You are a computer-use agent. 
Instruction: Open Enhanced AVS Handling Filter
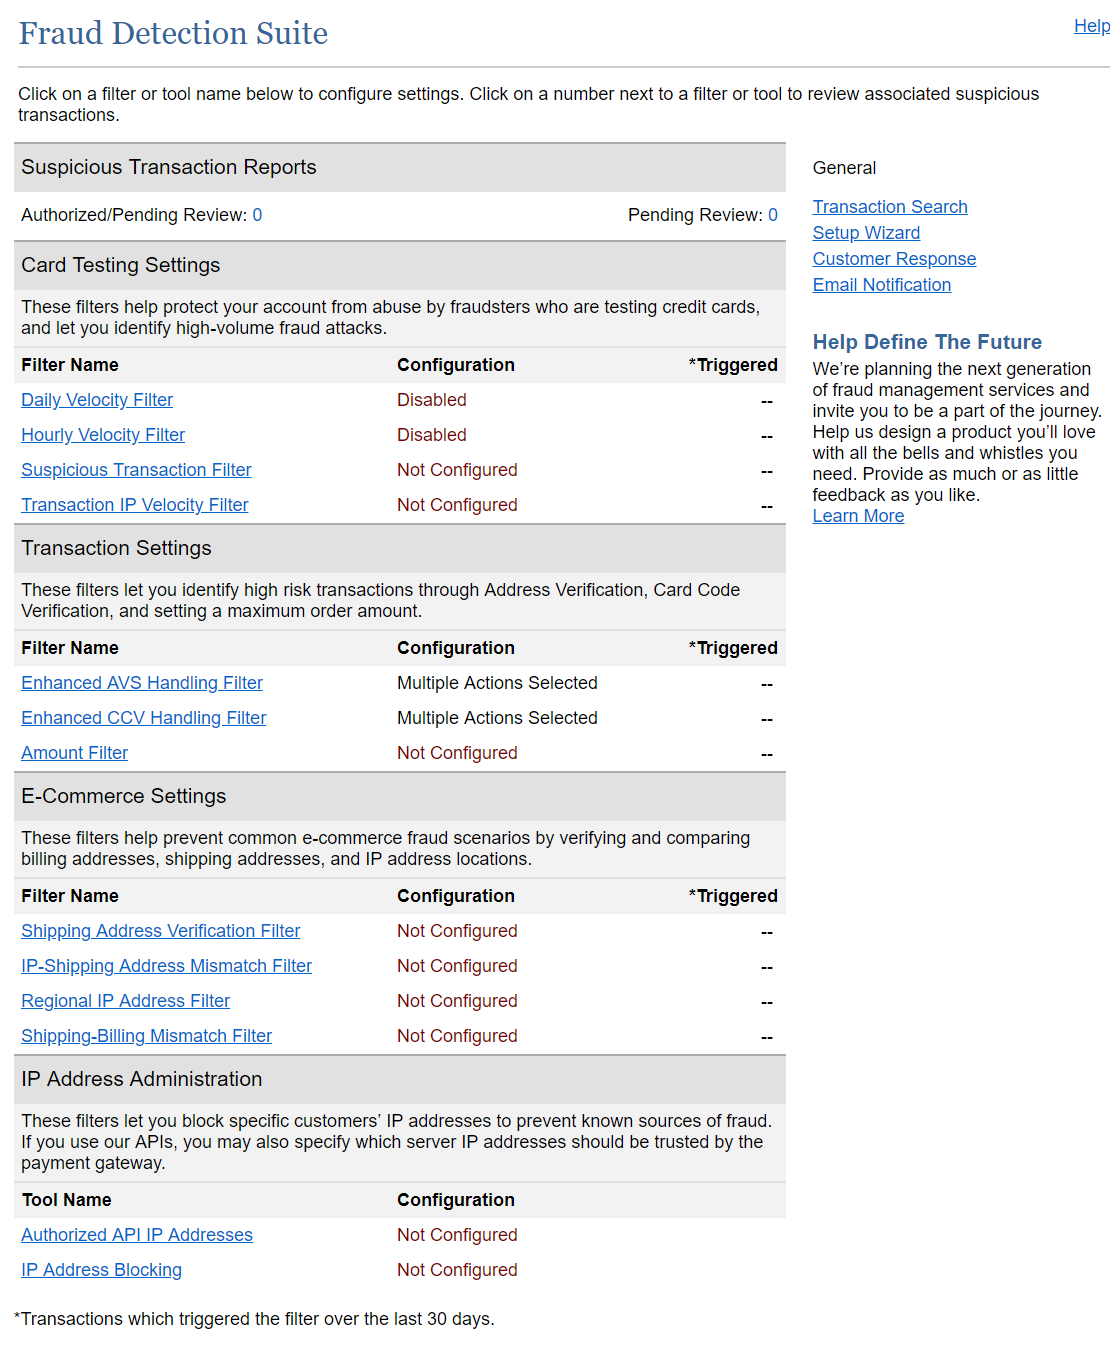tap(142, 683)
